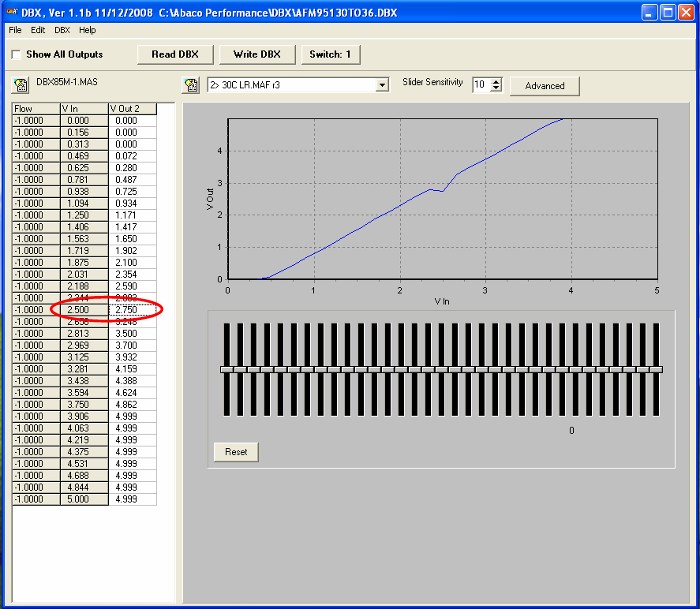Click the Reset button below sliders
Screen dimensions: 700x609
236,452
